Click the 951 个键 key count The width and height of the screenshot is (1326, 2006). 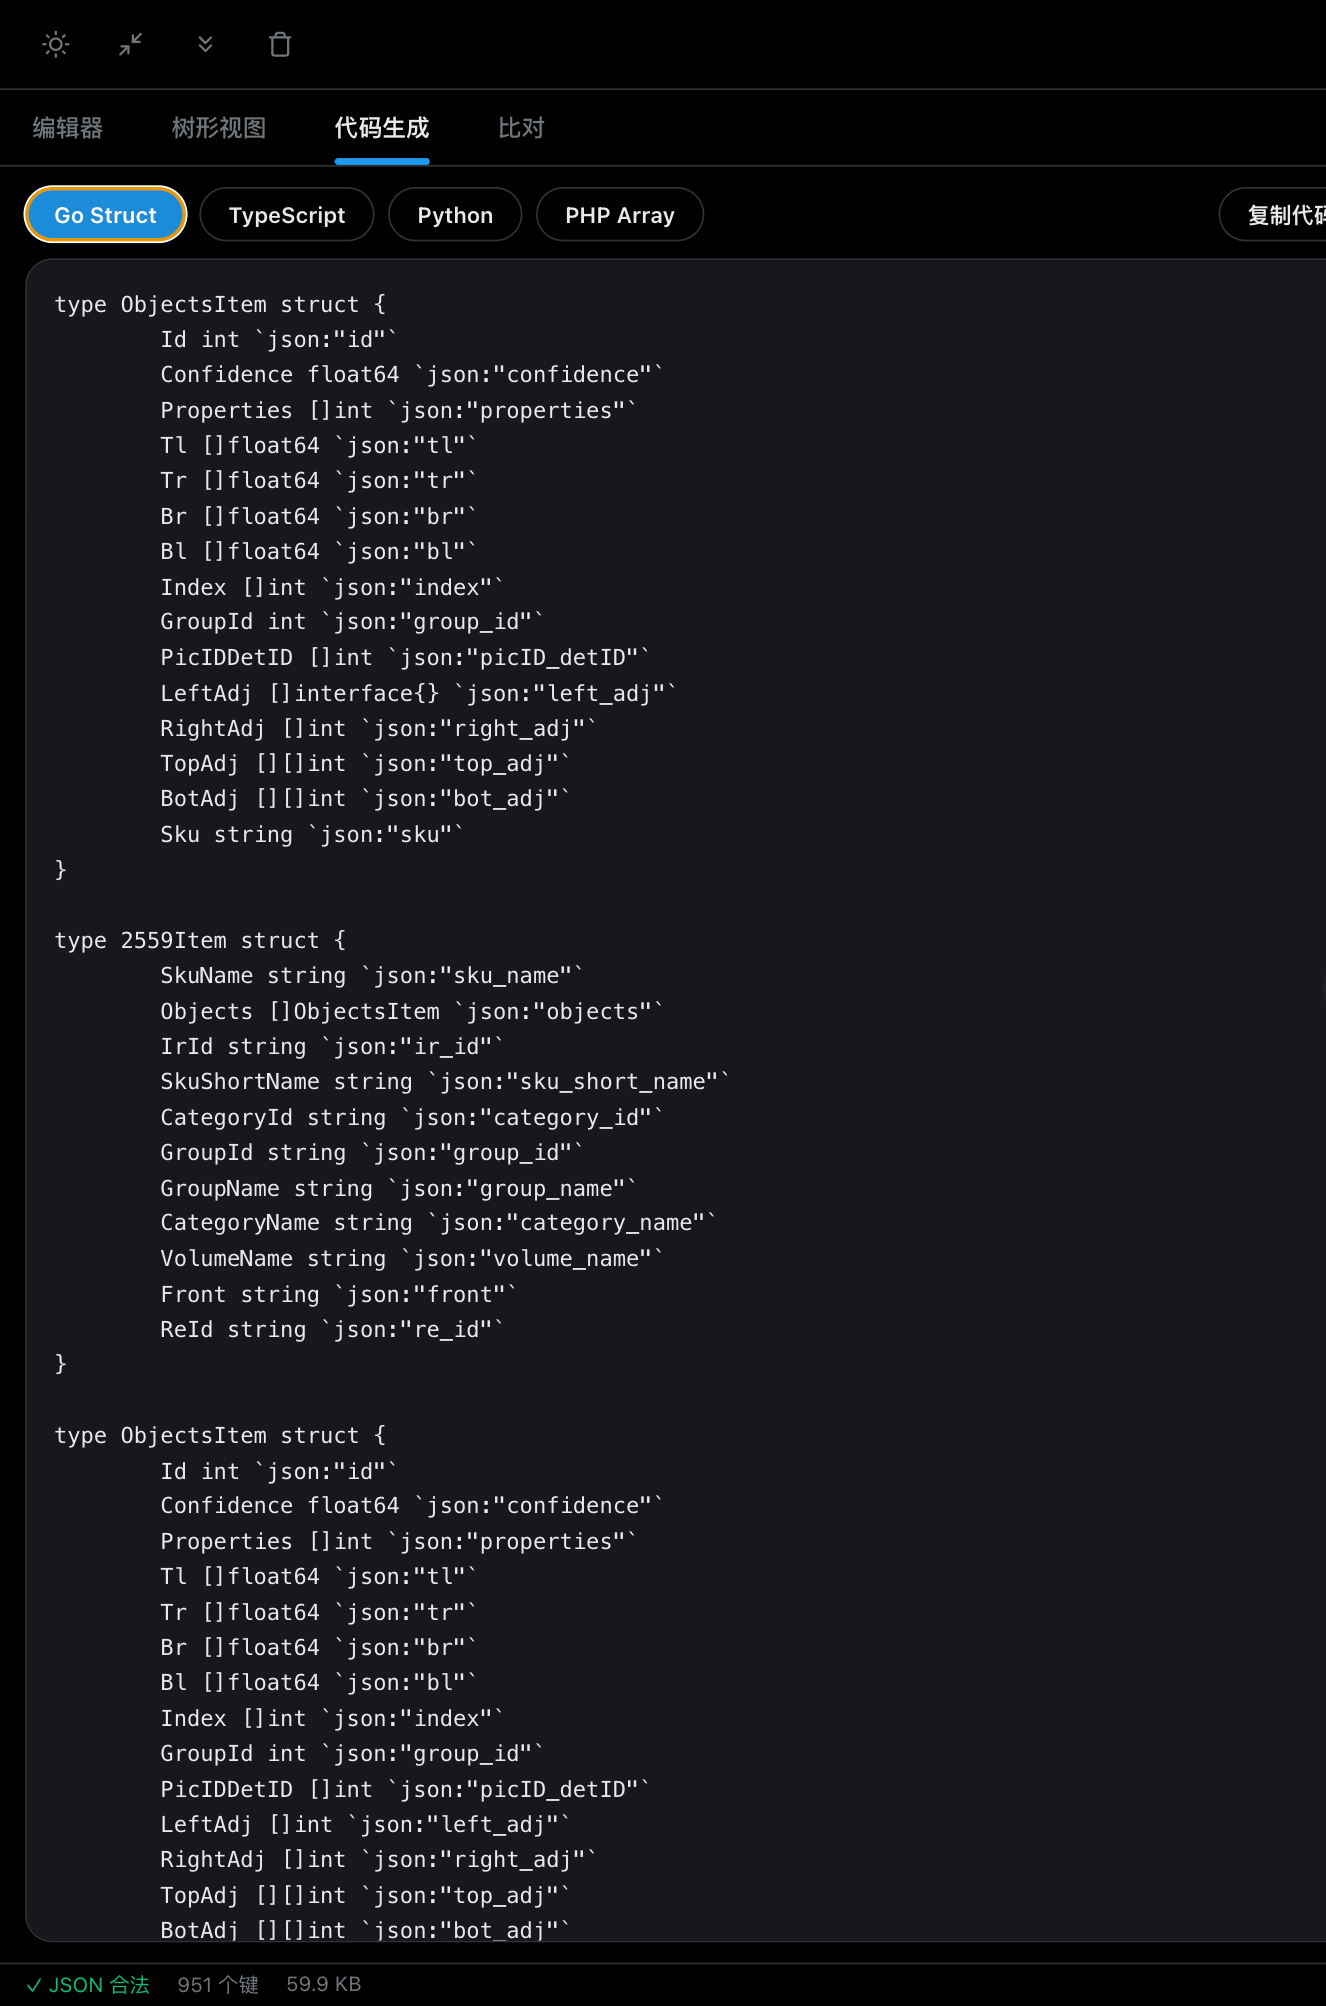[x=218, y=1984]
